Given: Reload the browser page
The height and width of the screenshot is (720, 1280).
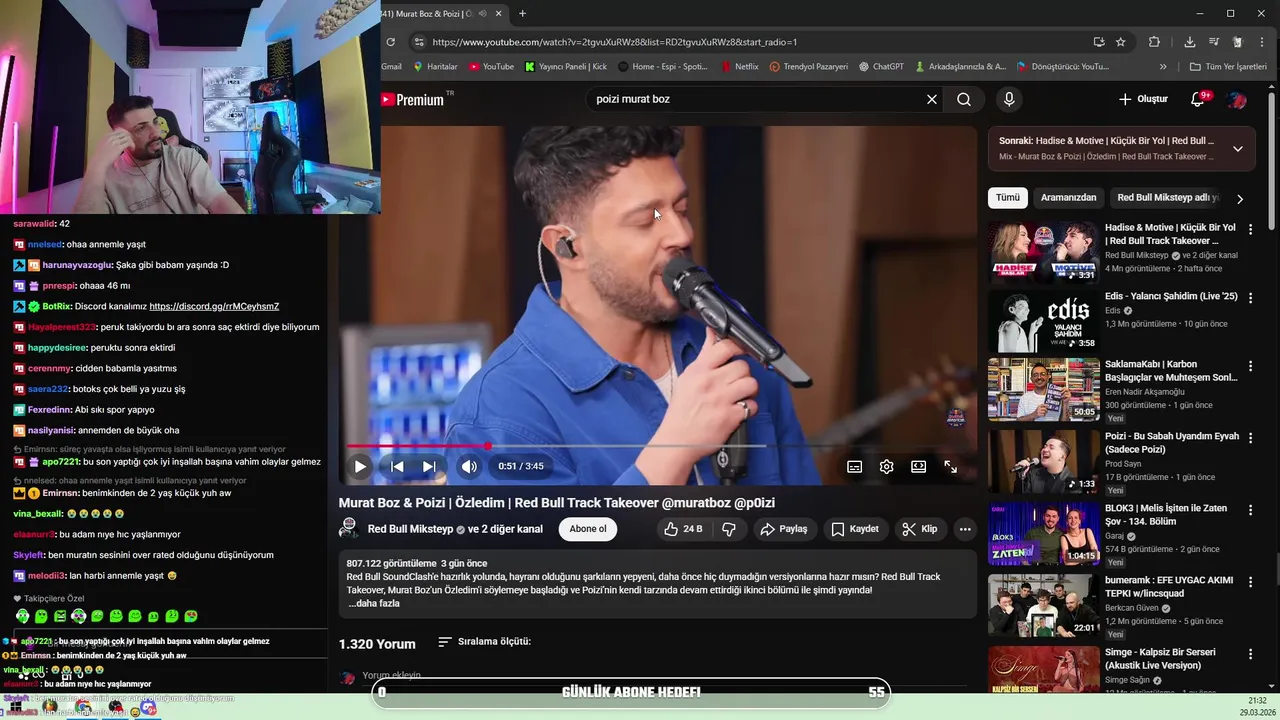Looking at the screenshot, I should pos(390,42).
